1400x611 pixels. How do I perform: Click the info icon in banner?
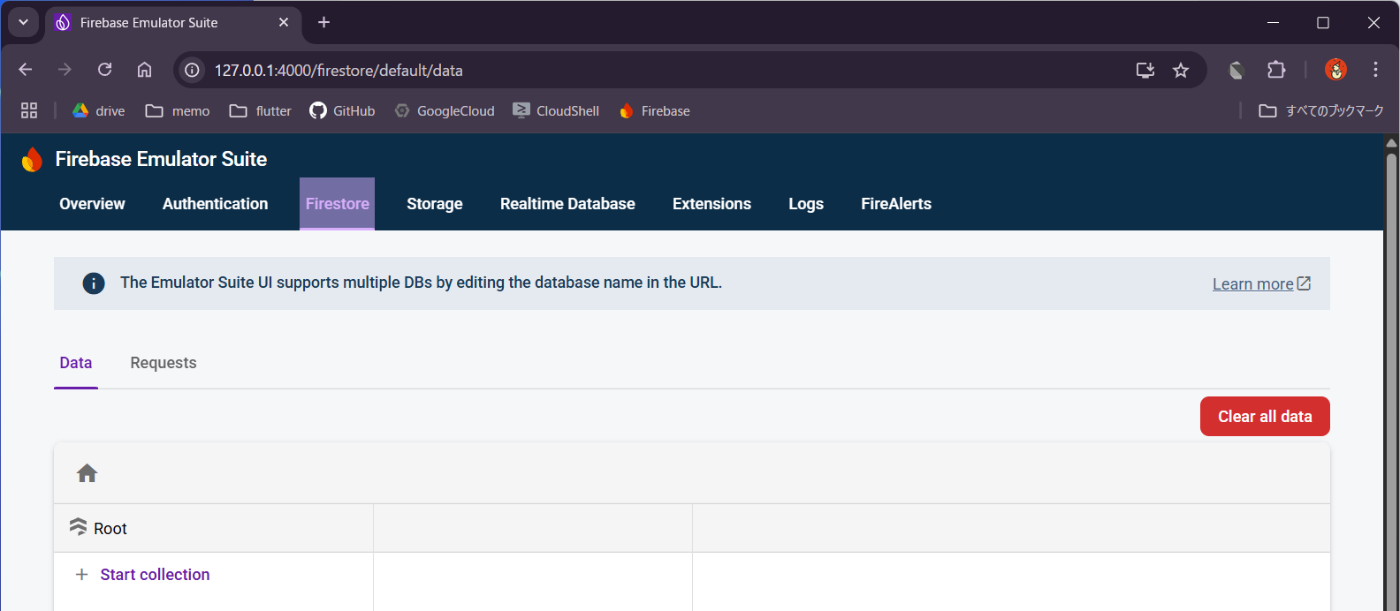[x=93, y=283]
